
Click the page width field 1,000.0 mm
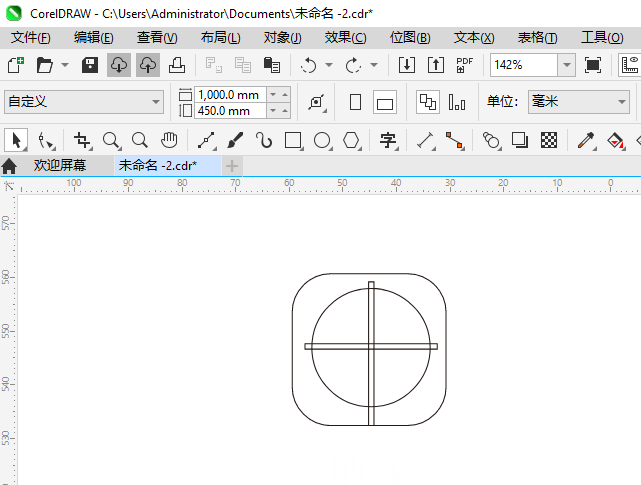pos(230,95)
